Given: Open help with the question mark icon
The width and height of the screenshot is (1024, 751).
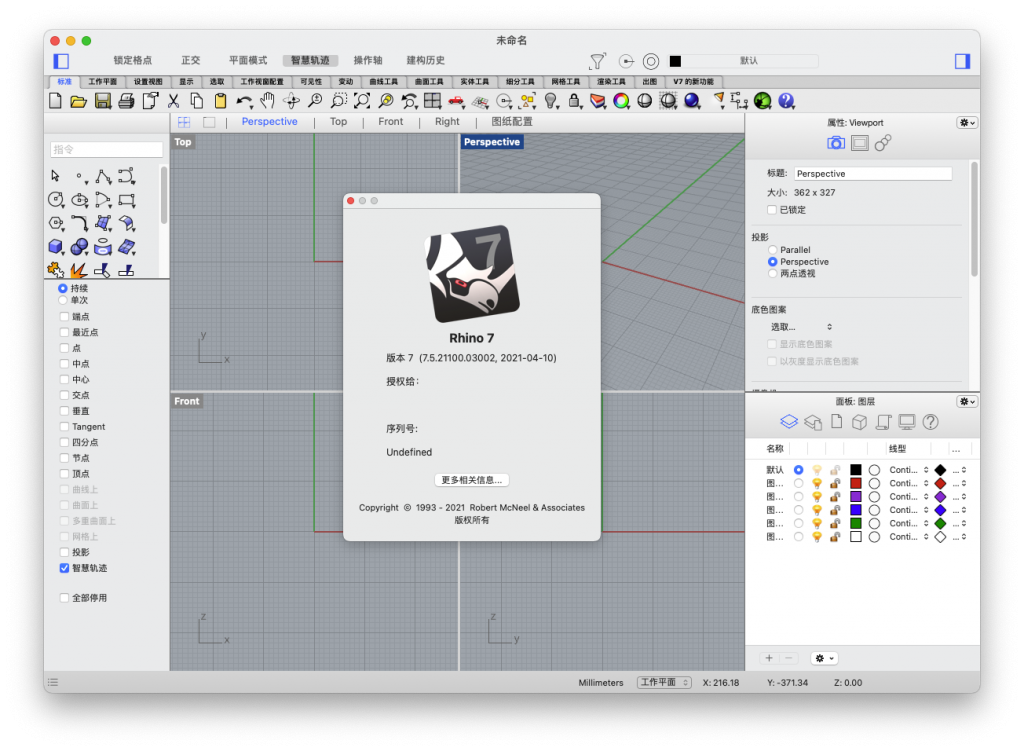Looking at the screenshot, I should click(786, 101).
